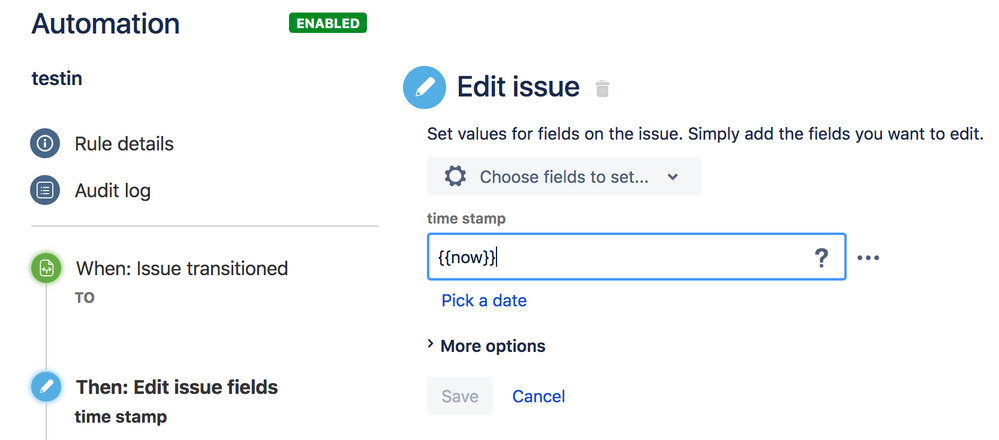Click the green ENABLED status badge

click(328, 23)
